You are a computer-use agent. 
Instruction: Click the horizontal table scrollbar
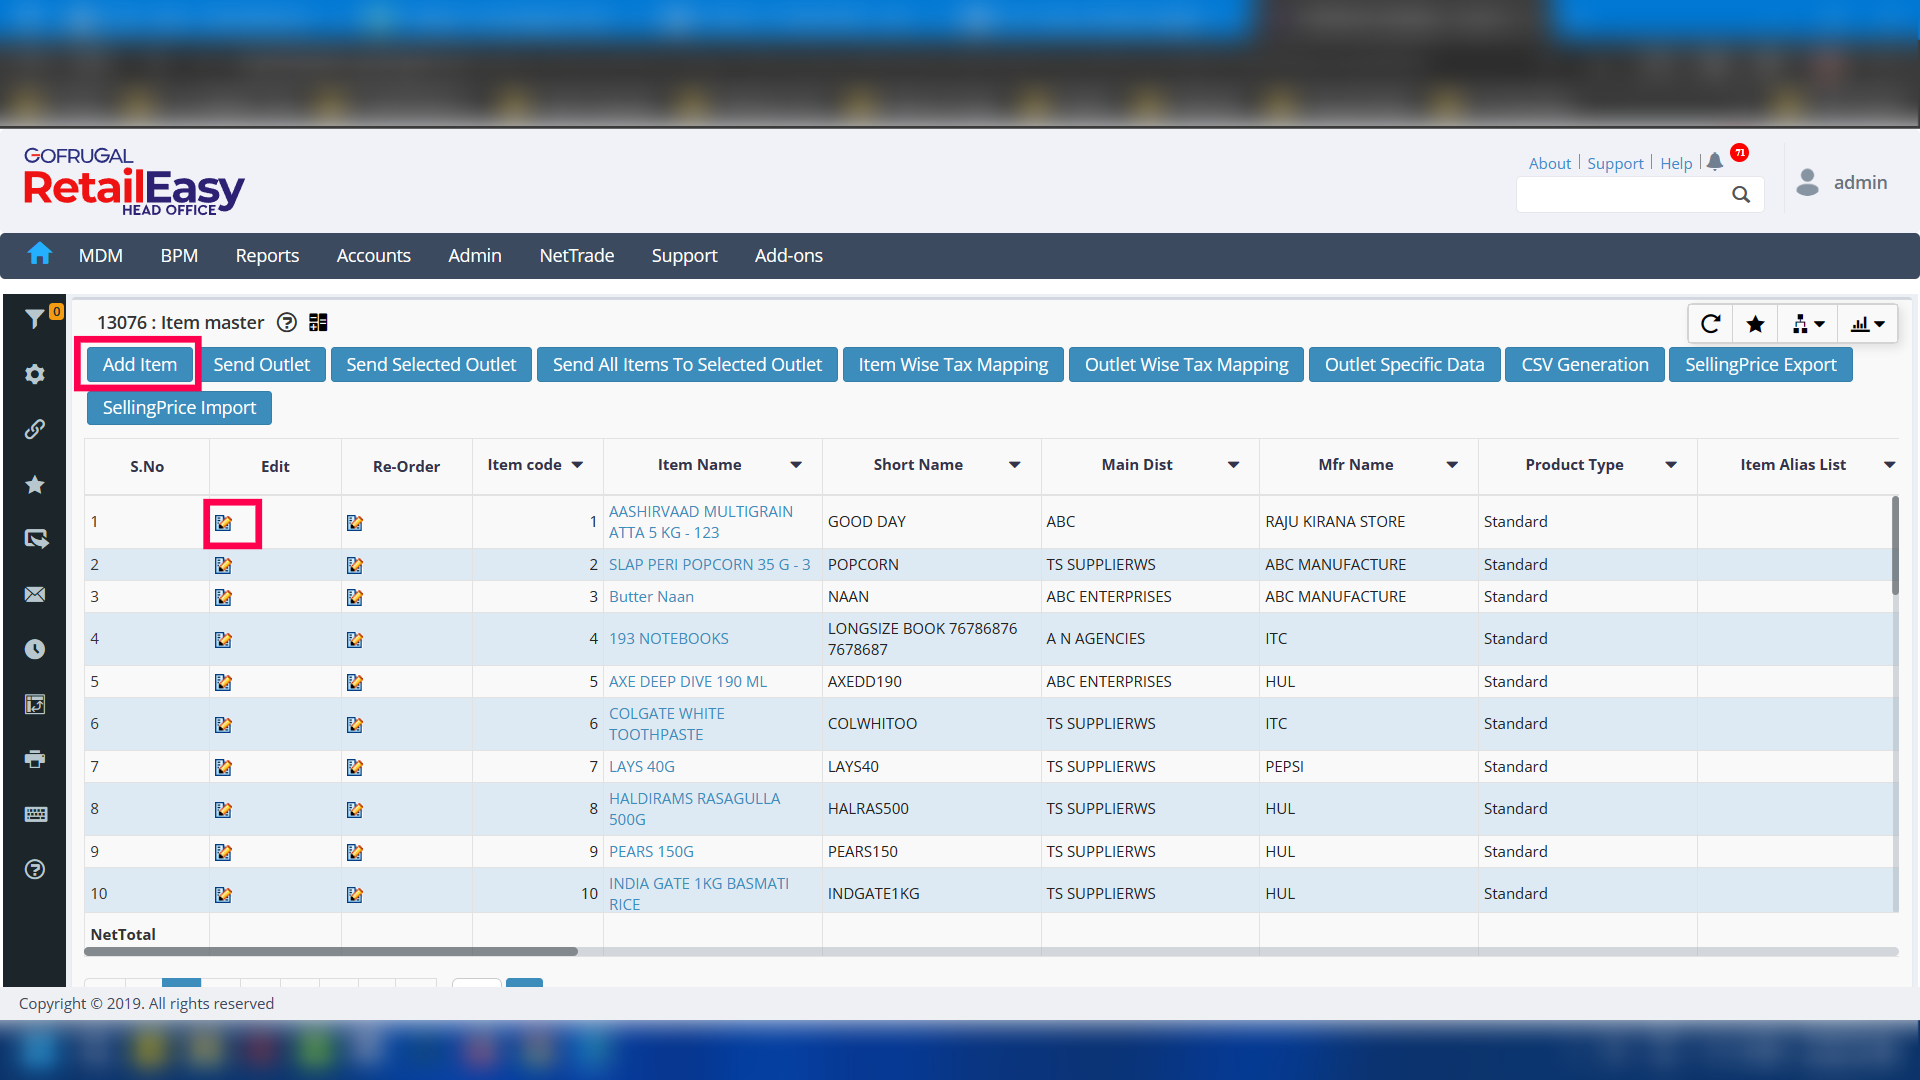coord(331,951)
